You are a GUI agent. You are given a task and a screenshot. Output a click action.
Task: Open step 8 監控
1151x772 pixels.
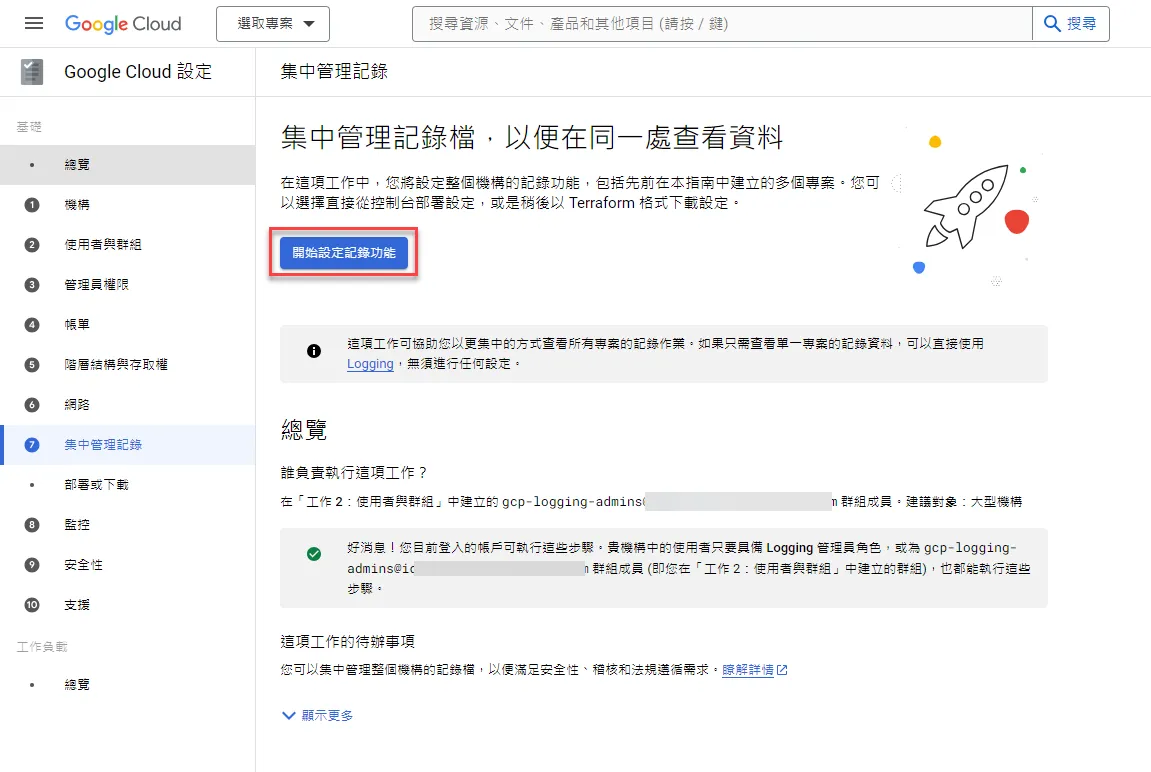[128, 525]
